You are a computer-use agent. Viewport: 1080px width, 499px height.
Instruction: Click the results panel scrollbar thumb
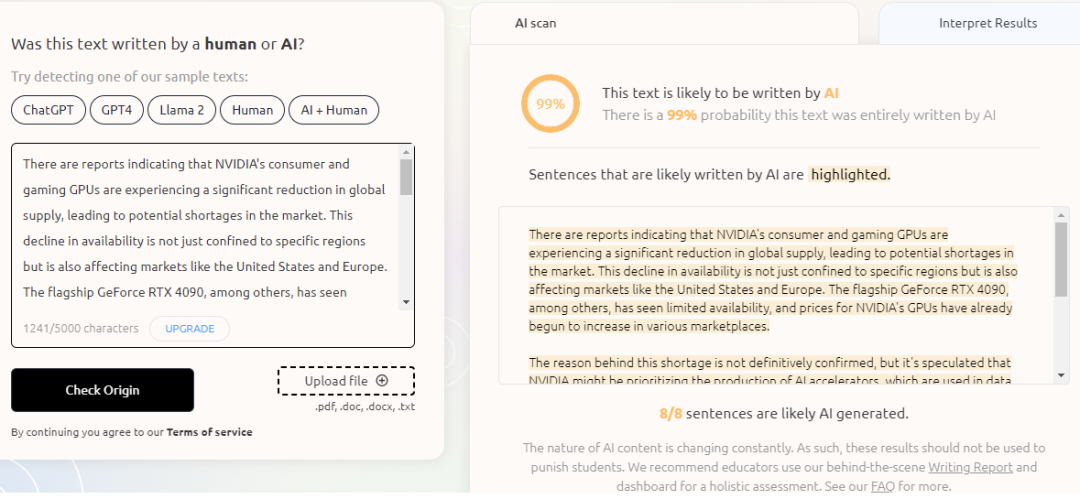point(1061,258)
